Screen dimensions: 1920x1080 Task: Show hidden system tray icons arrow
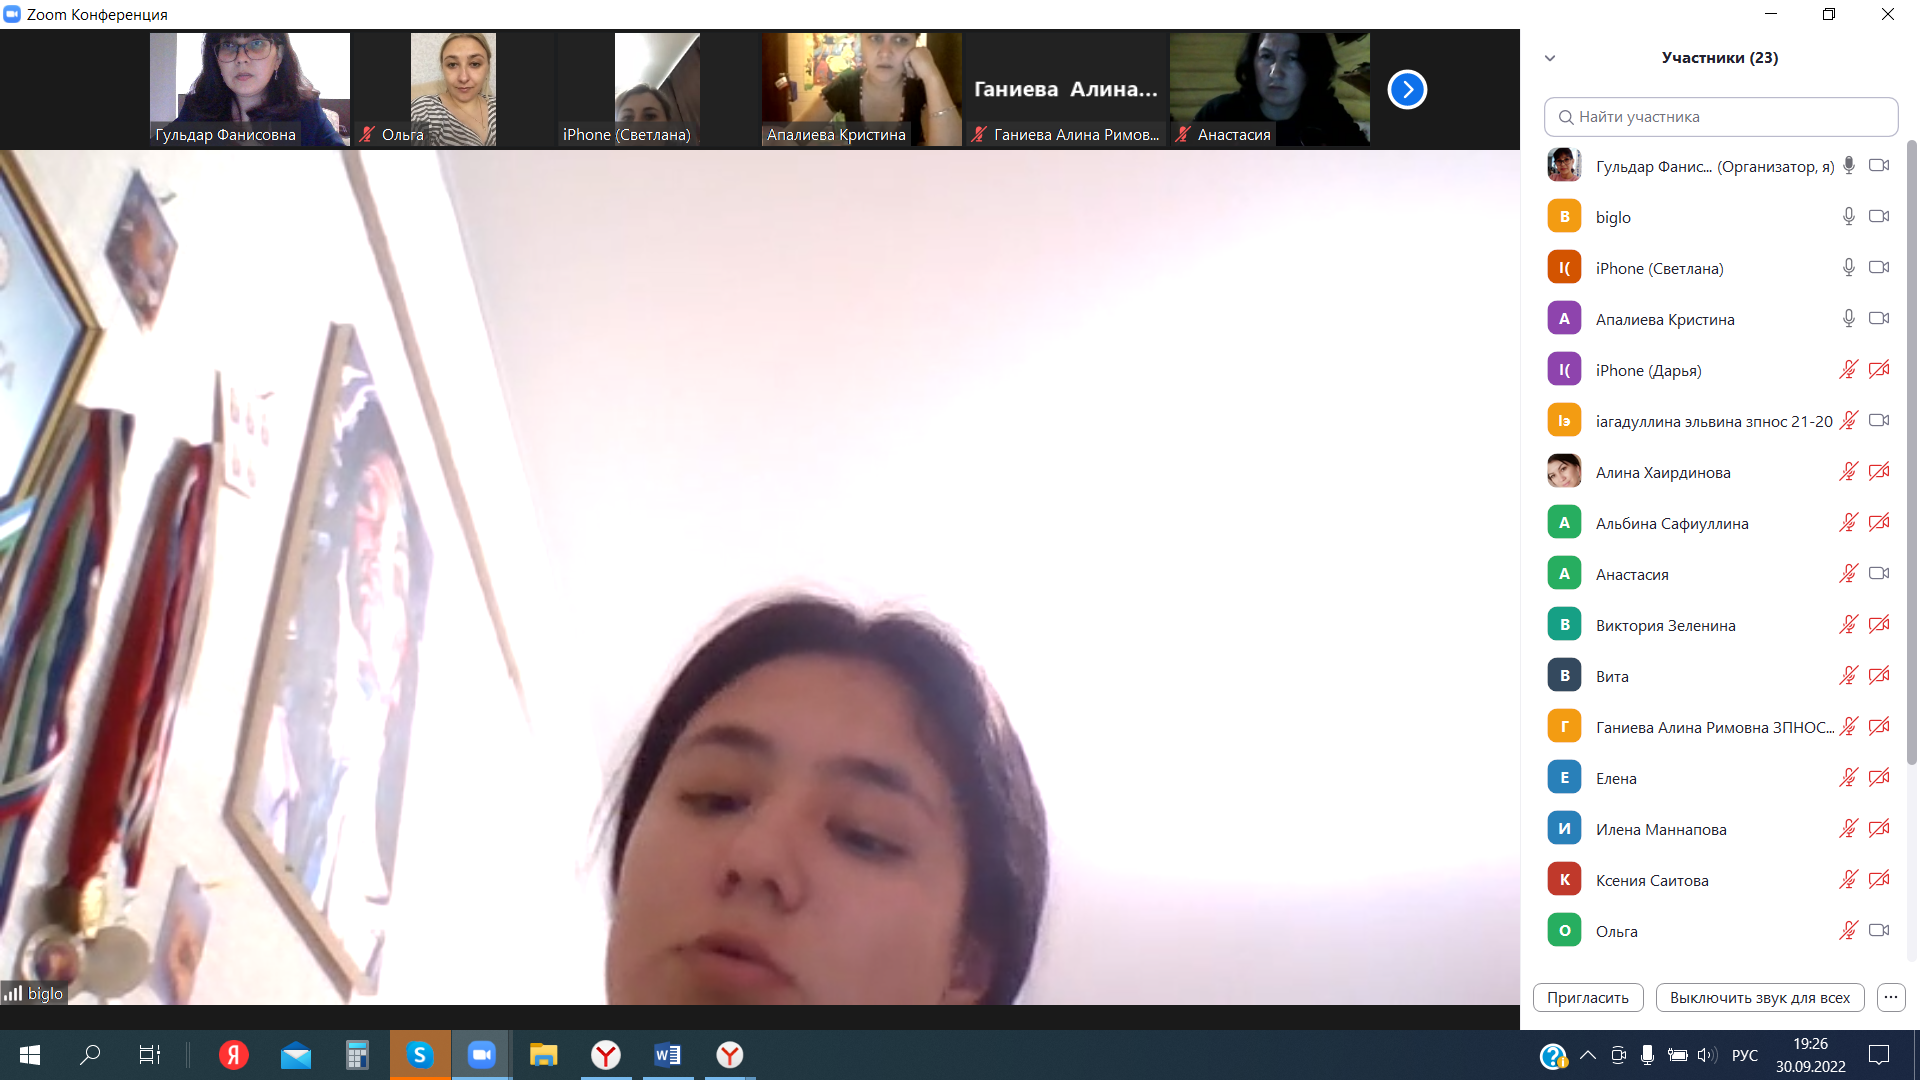(x=1588, y=1055)
